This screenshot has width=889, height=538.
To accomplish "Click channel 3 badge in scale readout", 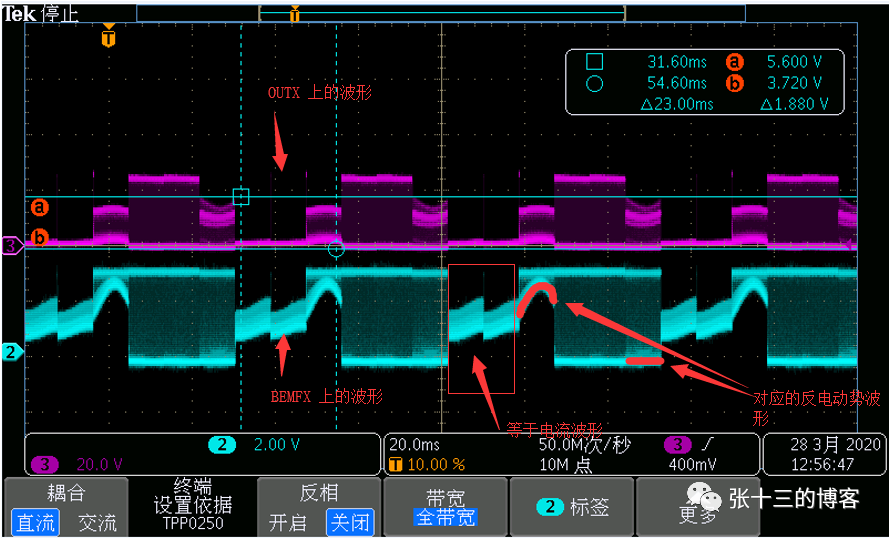I will click(45, 465).
